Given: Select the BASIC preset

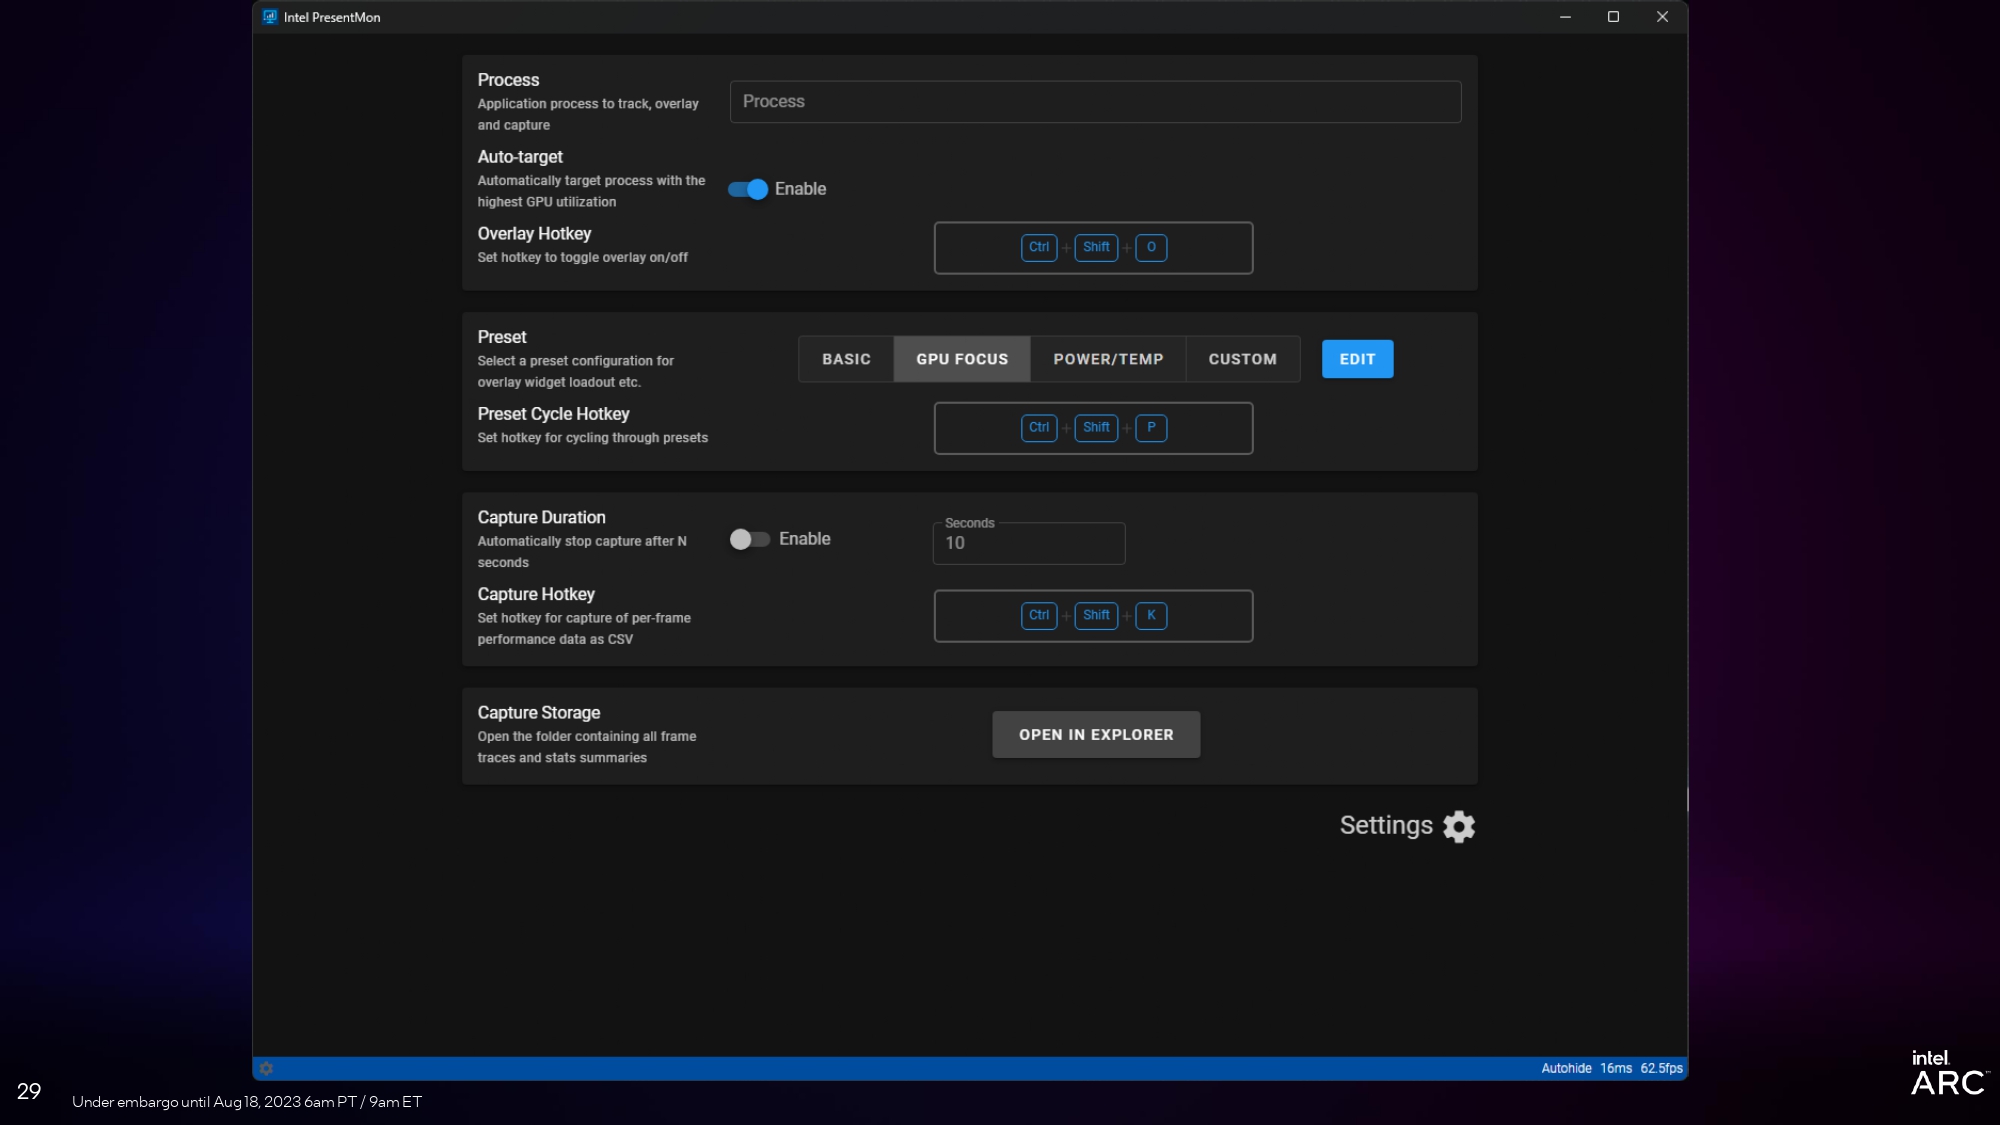Looking at the screenshot, I should click(x=845, y=358).
